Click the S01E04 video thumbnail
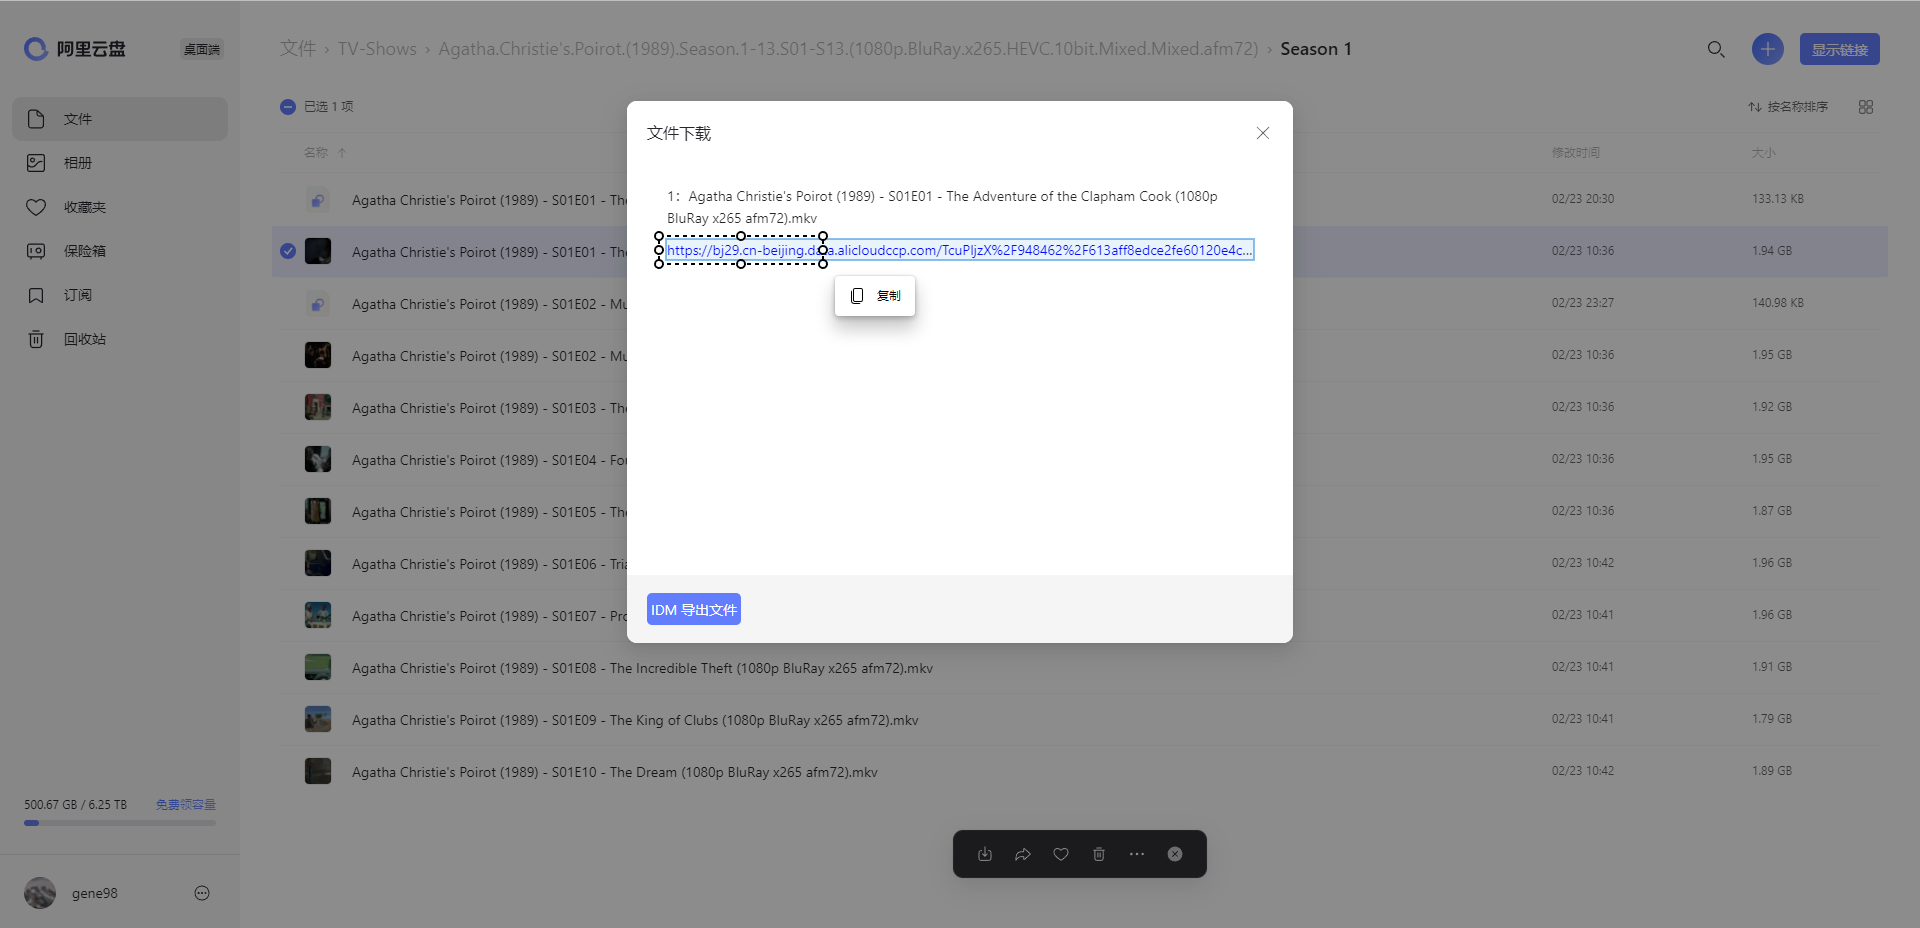1920x928 pixels. (x=318, y=459)
